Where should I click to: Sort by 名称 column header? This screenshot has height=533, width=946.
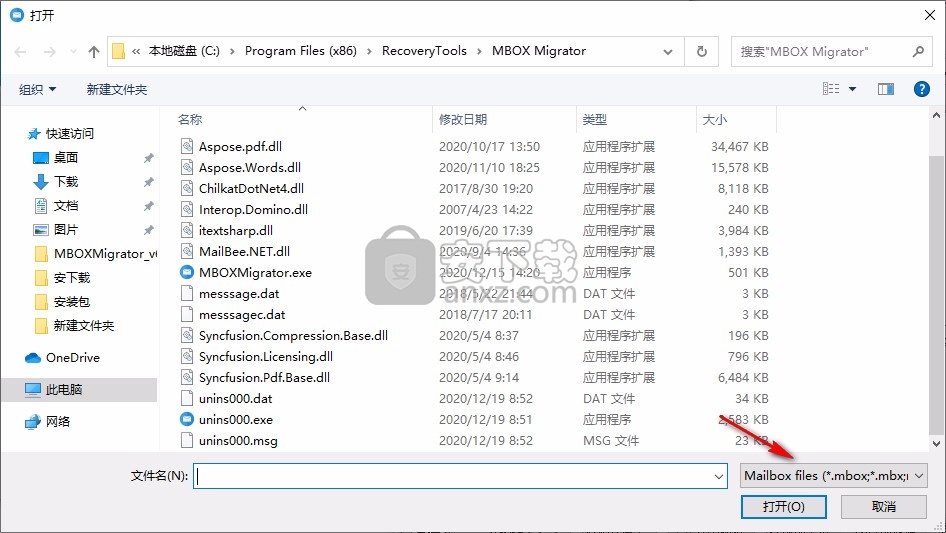[190, 120]
